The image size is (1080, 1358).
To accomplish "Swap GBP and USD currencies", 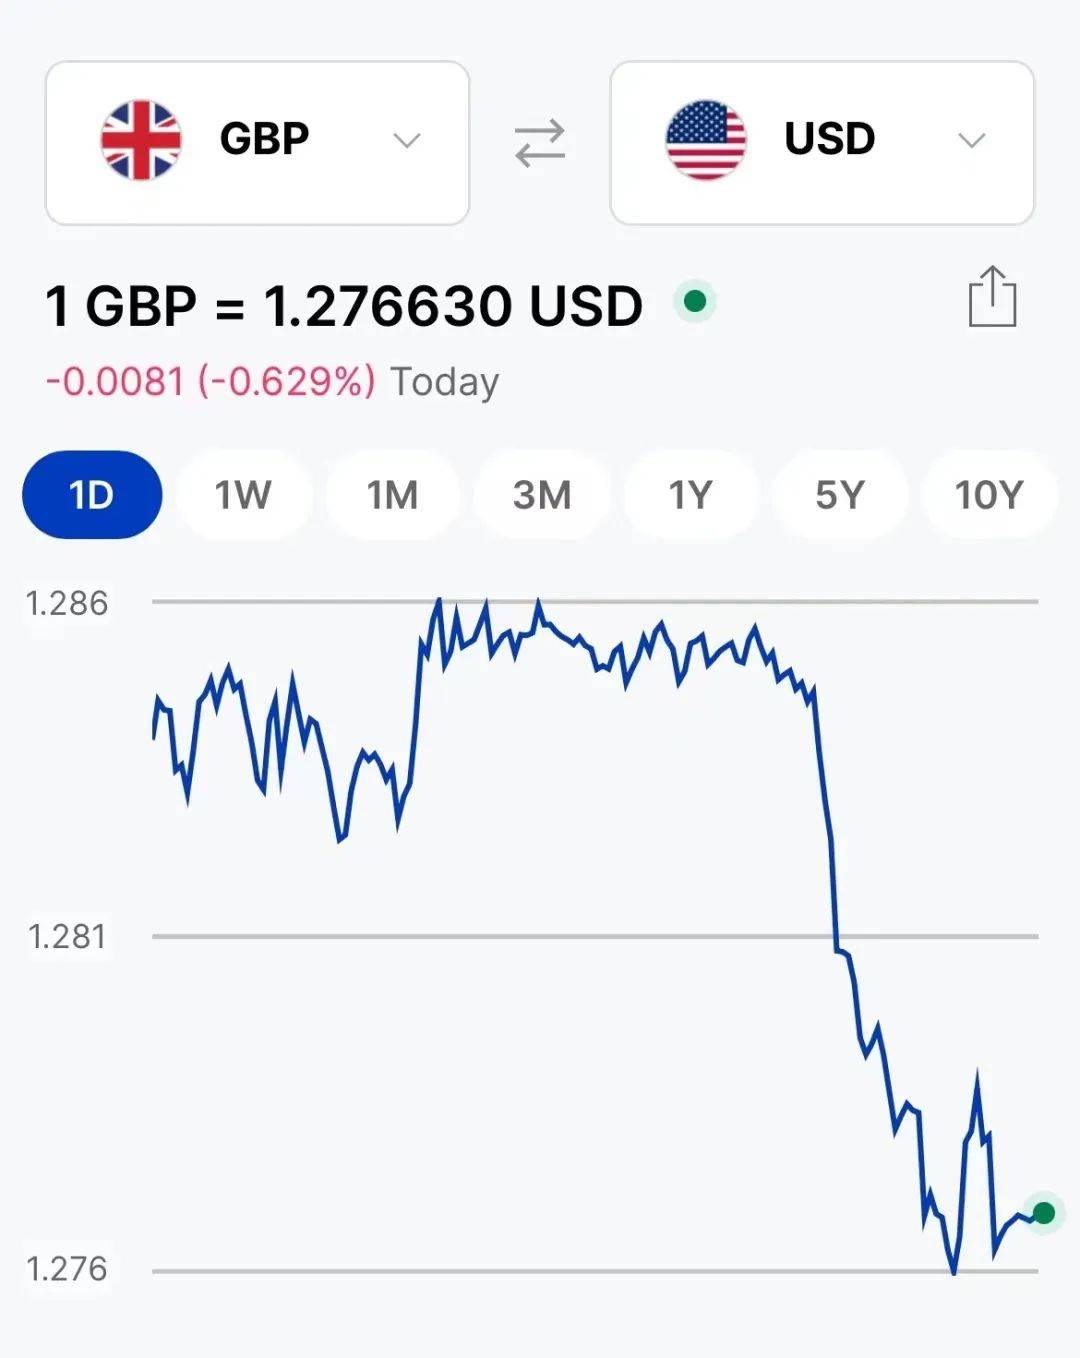I will pos(540,143).
